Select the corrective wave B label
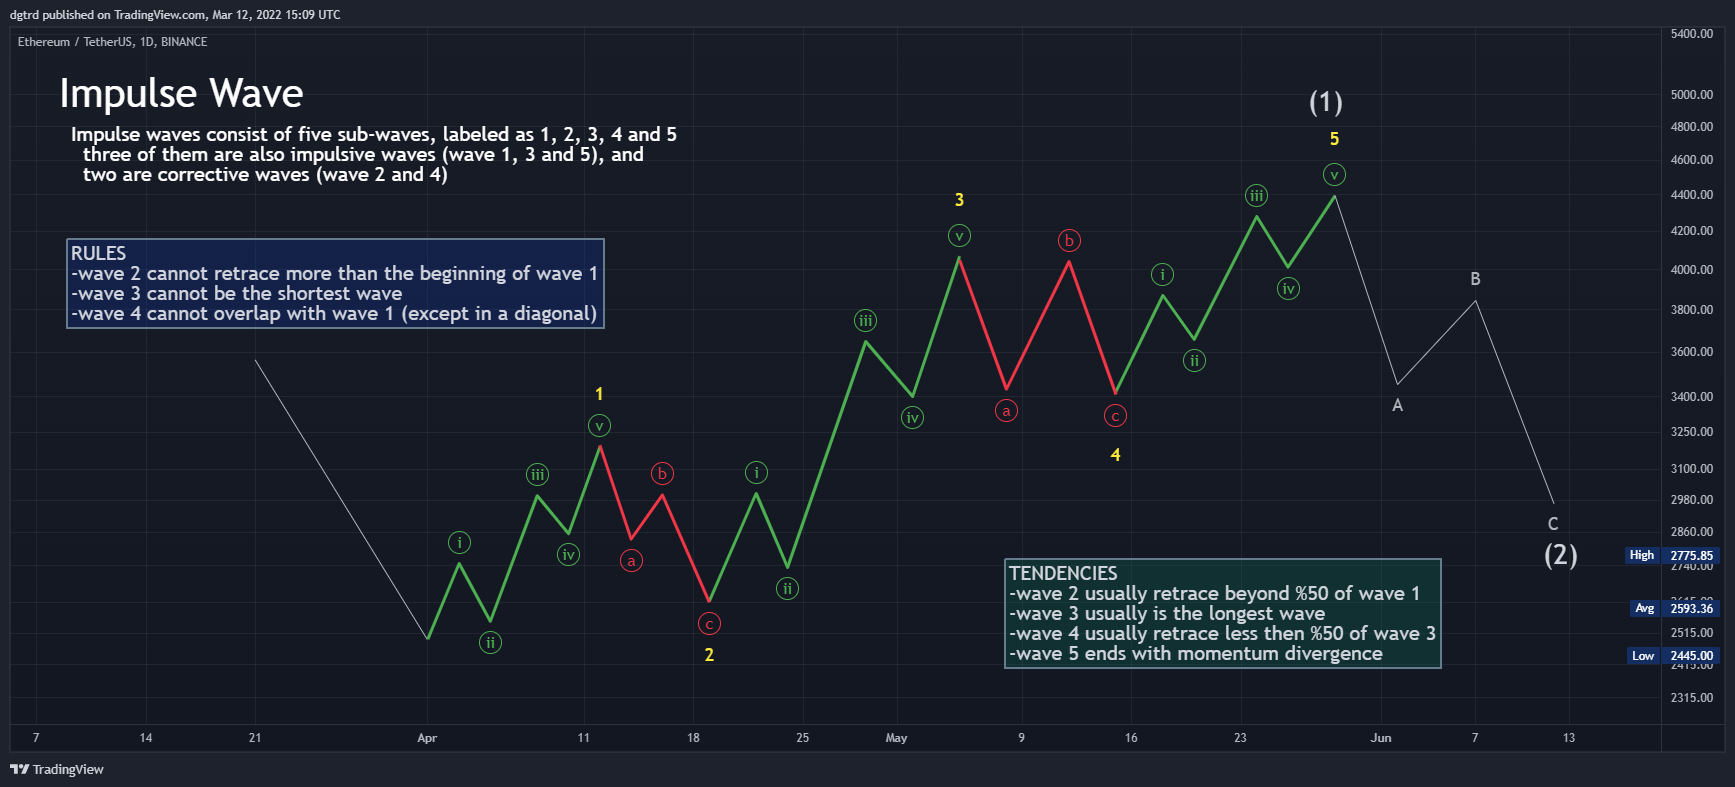This screenshot has height=787, width=1735. coord(1475,279)
